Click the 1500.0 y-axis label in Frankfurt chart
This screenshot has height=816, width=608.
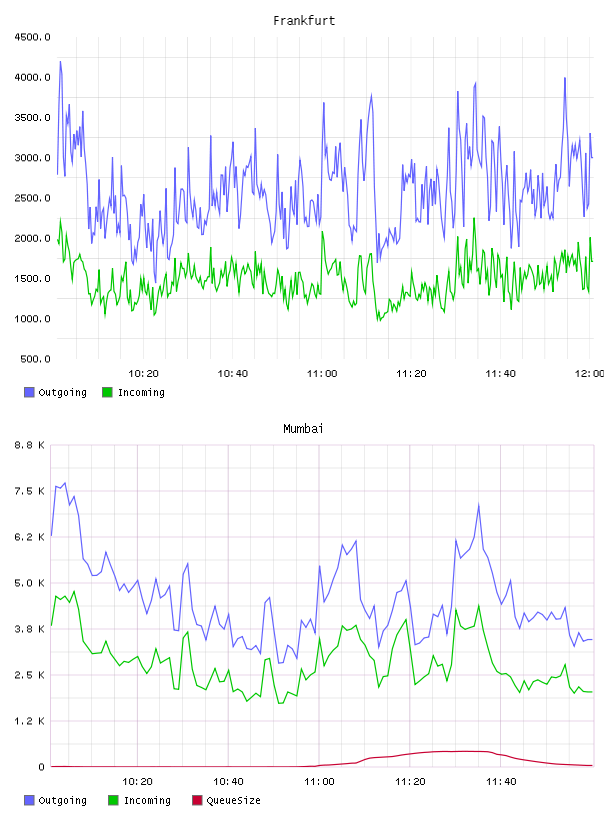pyautogui.click(x=32, y=278)
